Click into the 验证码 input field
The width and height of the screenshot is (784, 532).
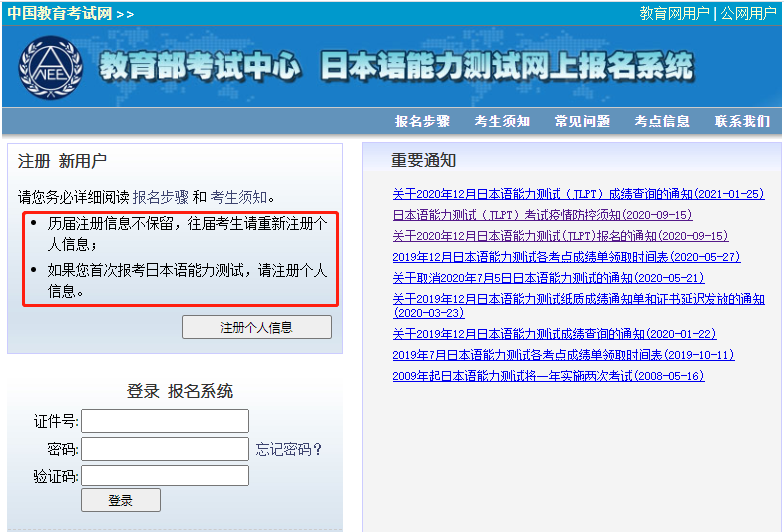(x=165, y=475)
